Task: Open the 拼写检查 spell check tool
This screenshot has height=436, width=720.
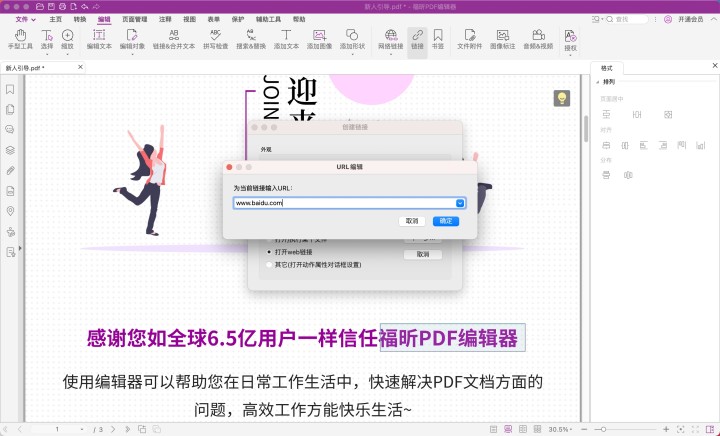Action: click(x=215, y=39)
